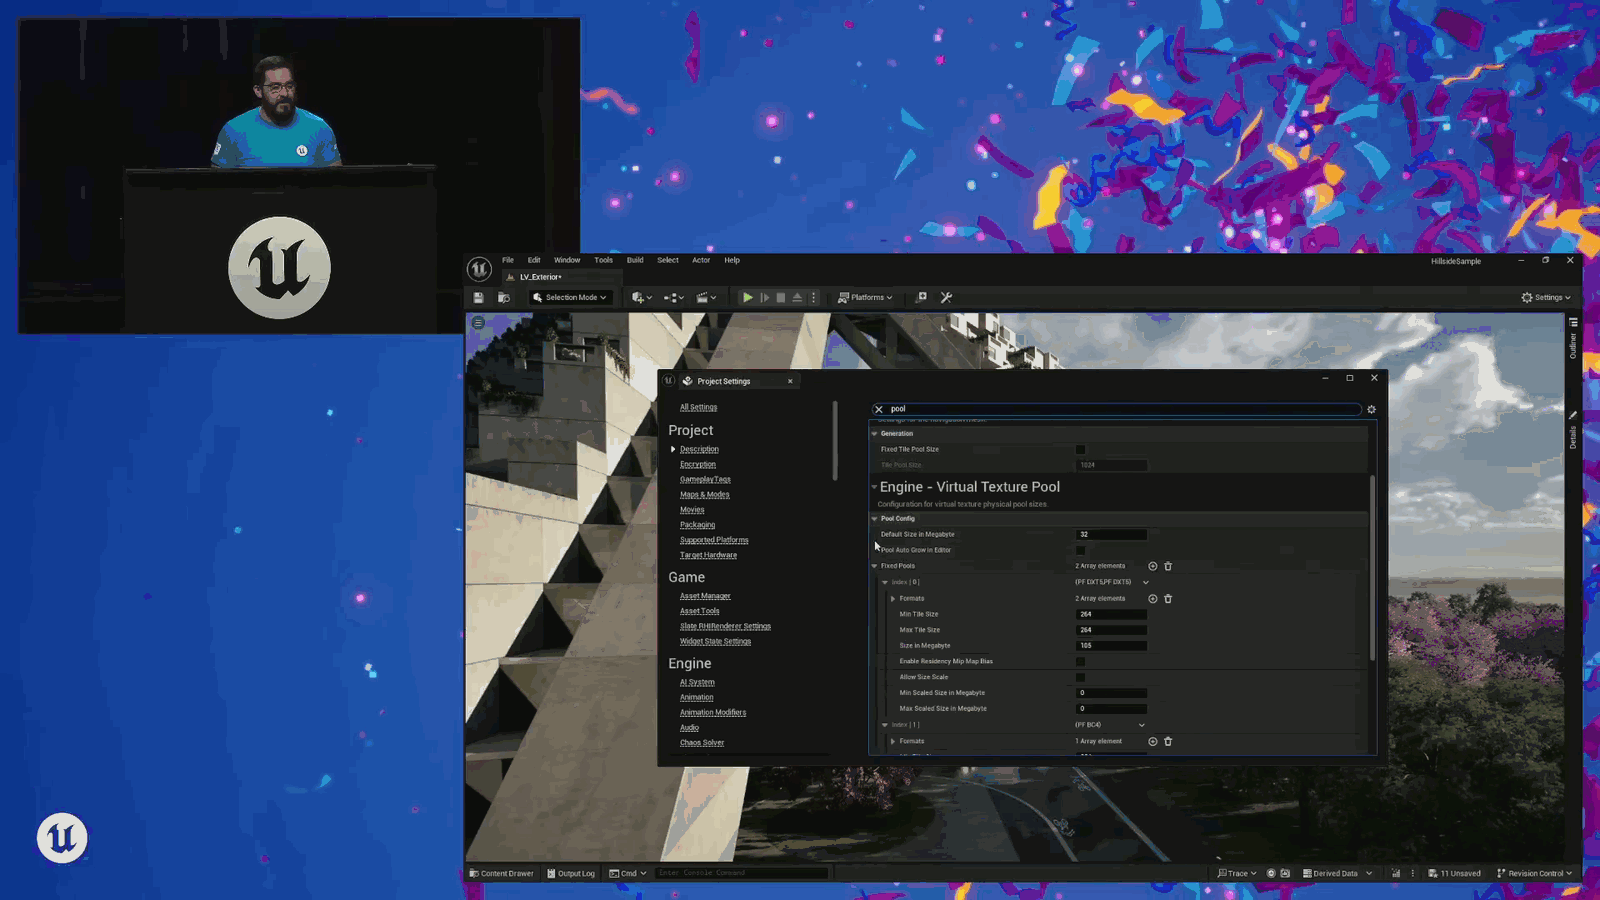Clear the 'pool' search with the X icon
Screen dimensions: 1600x900
tap(879, 409)
